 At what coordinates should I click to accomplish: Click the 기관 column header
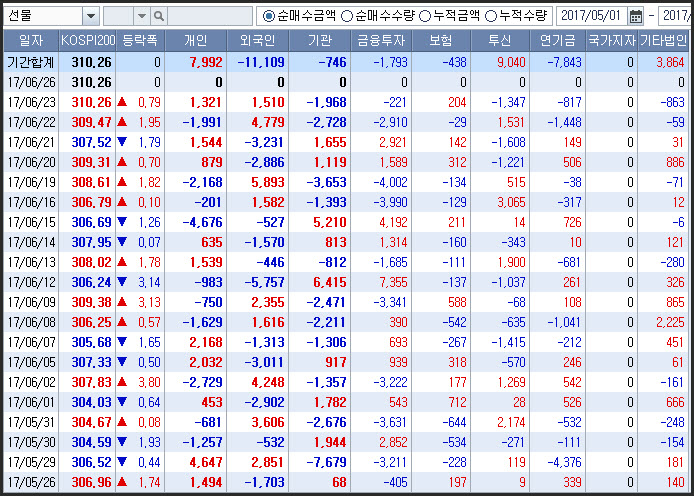coord(320,41)
